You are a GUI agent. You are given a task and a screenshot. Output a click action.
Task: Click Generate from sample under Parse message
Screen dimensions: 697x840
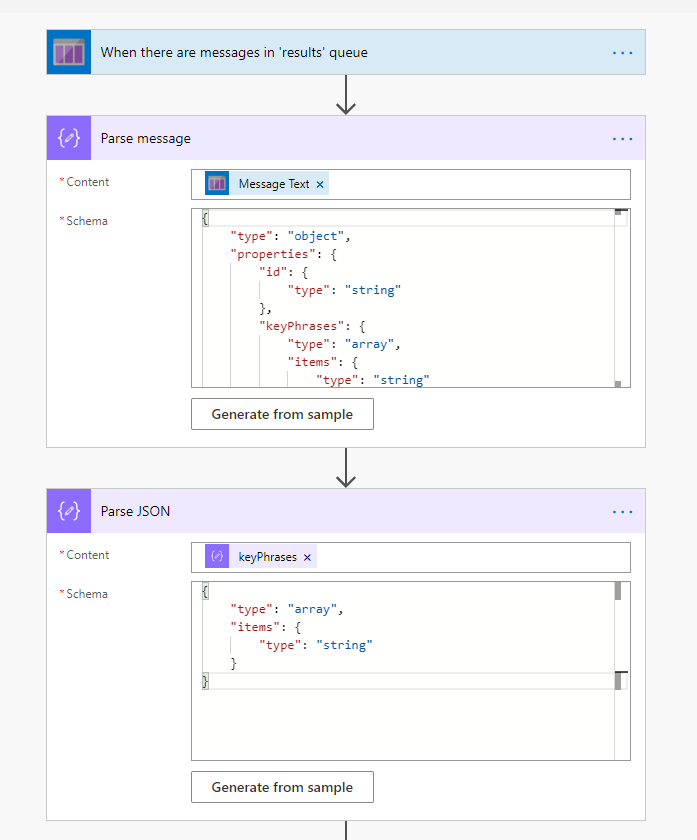282,414
